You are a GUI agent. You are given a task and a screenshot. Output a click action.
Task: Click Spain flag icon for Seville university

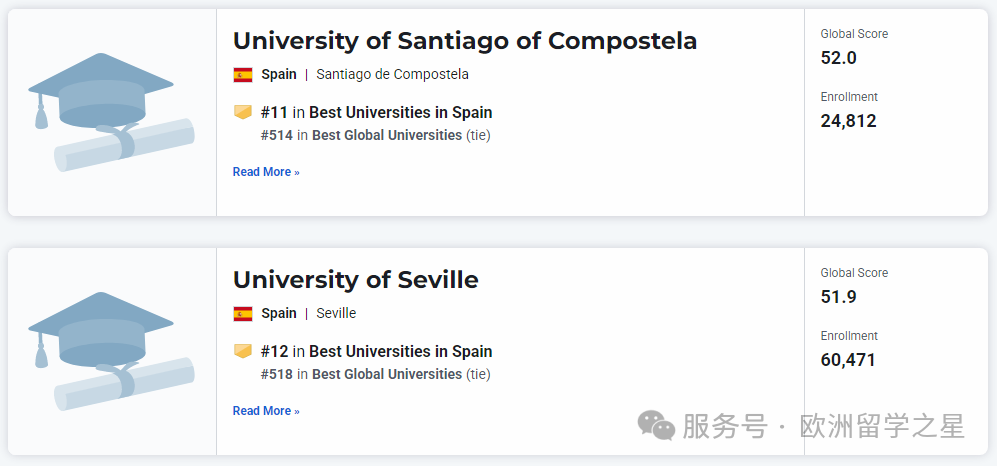[x=243, y=313]
